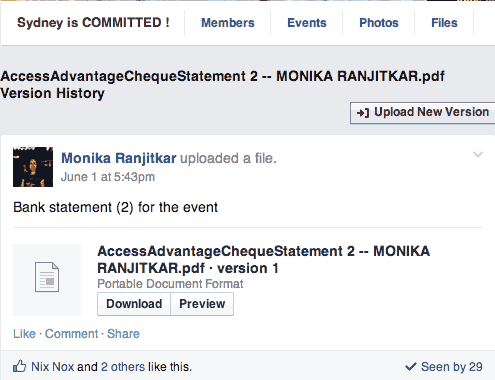Open Monika Ranjitkar name link
495x380 pixels.
pos(119,158)
